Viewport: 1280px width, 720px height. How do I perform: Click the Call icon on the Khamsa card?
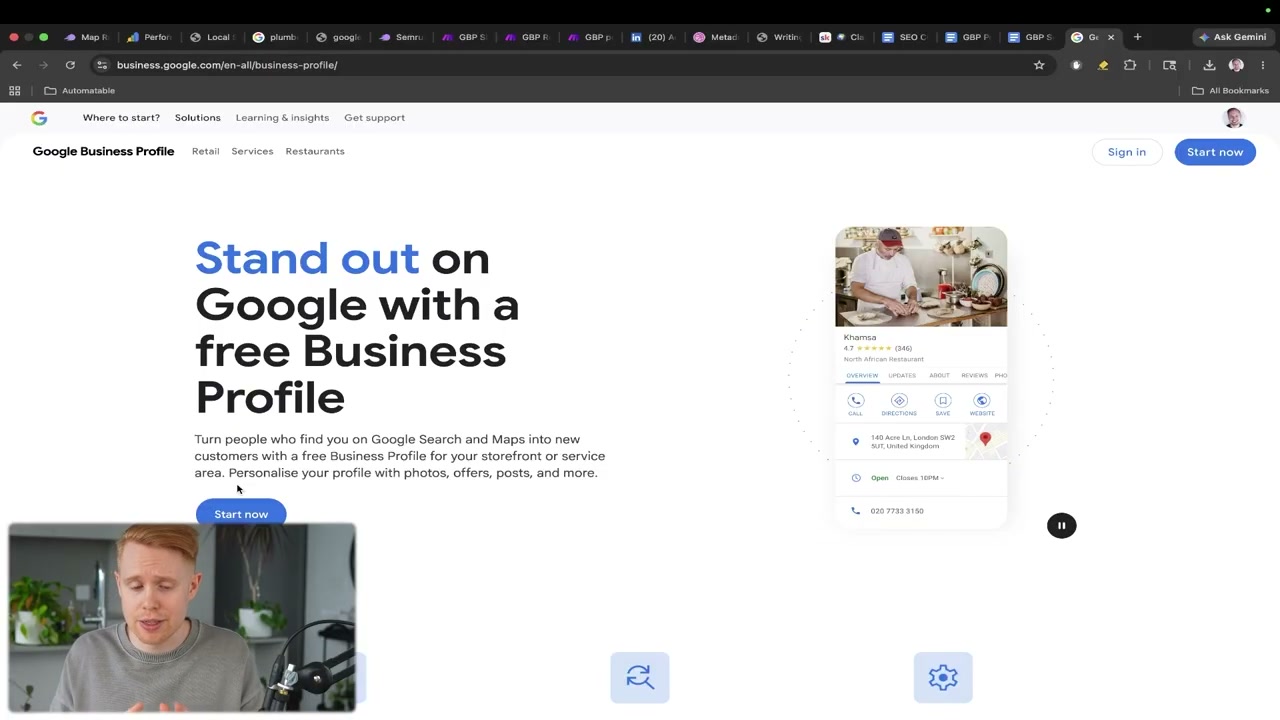[x=855, y=401]
